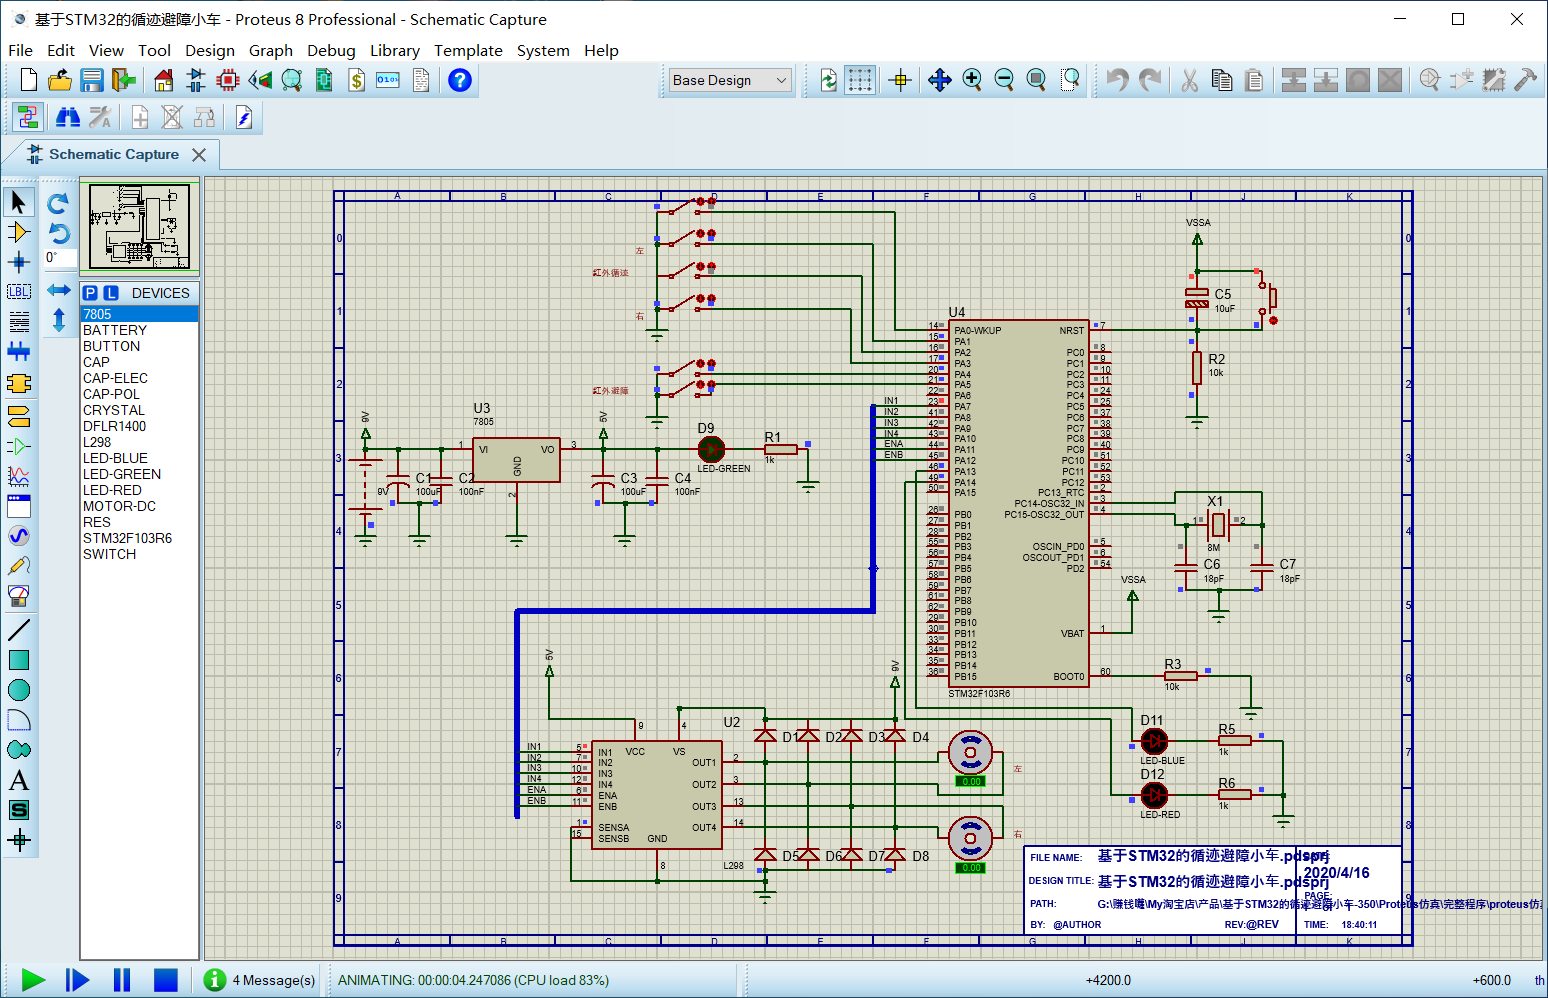The width and height of the screenshot is (1548, 998).
Task: Open the Design menu
Action: click(x=210, y=50)
